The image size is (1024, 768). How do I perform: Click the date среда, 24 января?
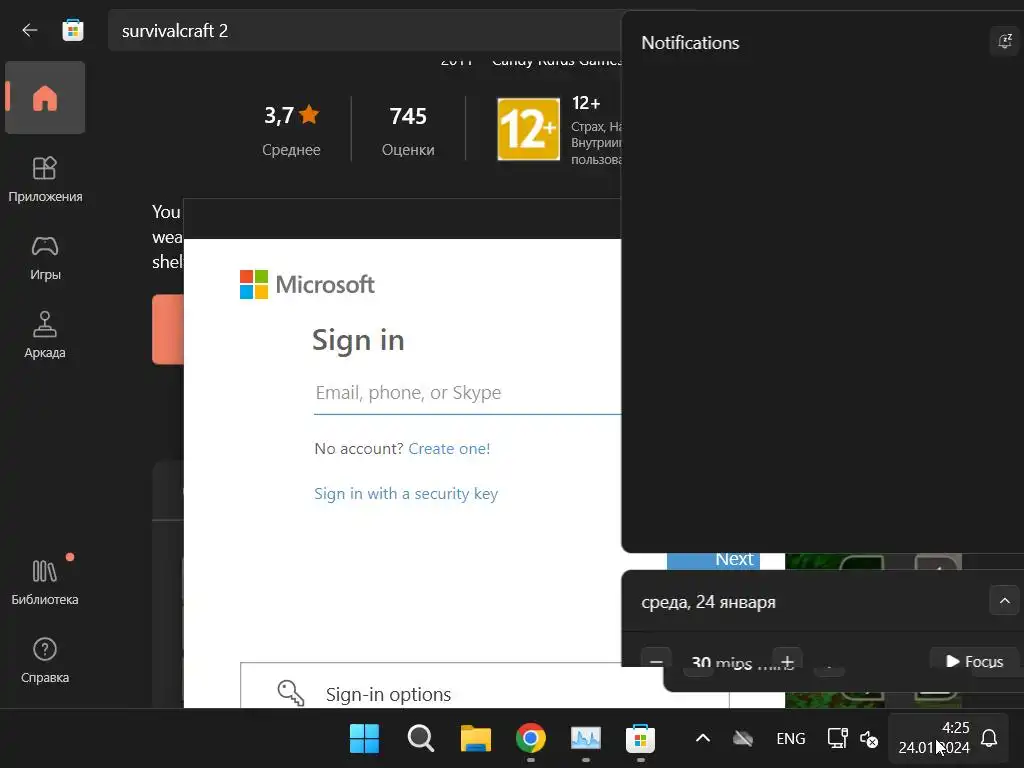click(x=709, y=601)
